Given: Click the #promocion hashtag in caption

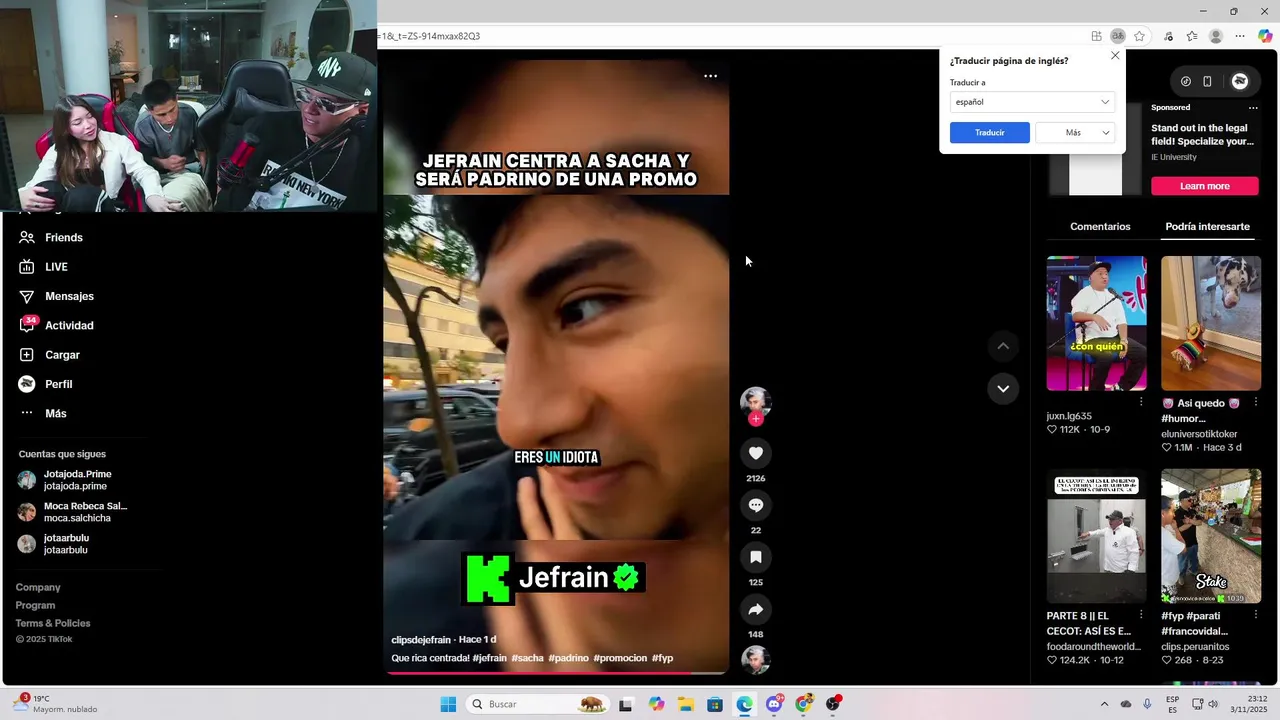Looking at the screenshot, I should coord(620,658).
